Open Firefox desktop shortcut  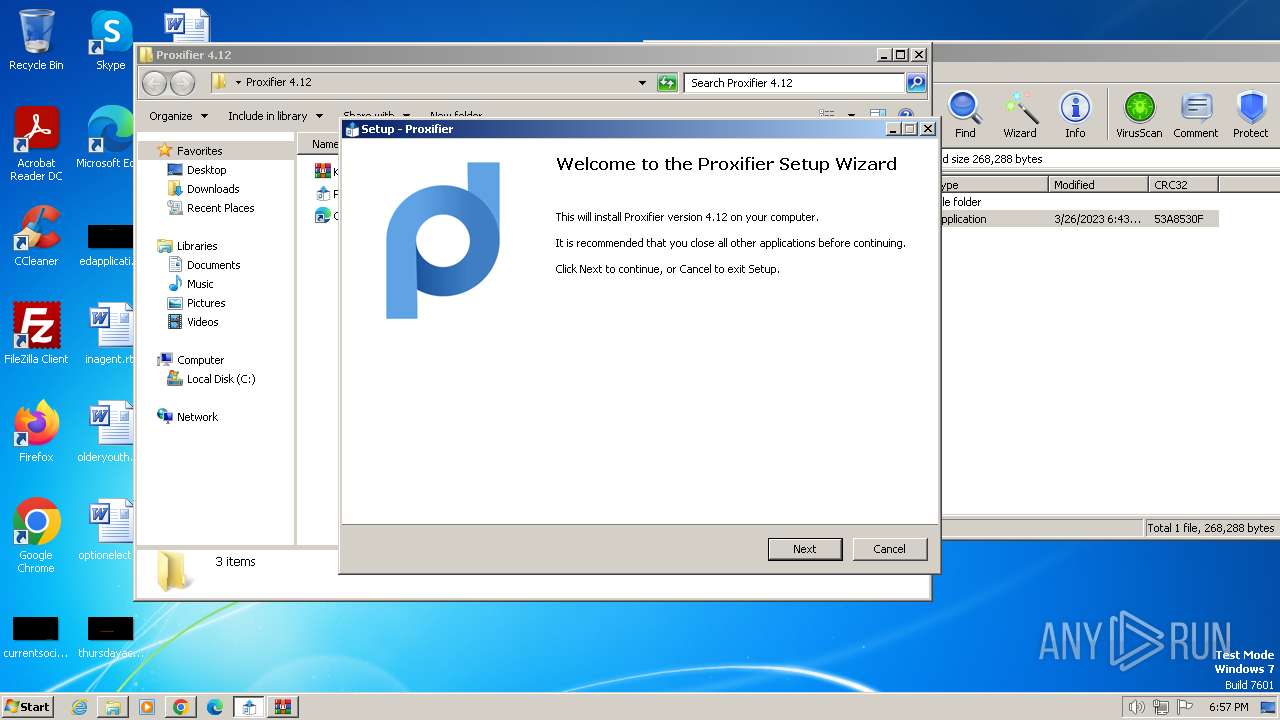(x=36, y=432)
